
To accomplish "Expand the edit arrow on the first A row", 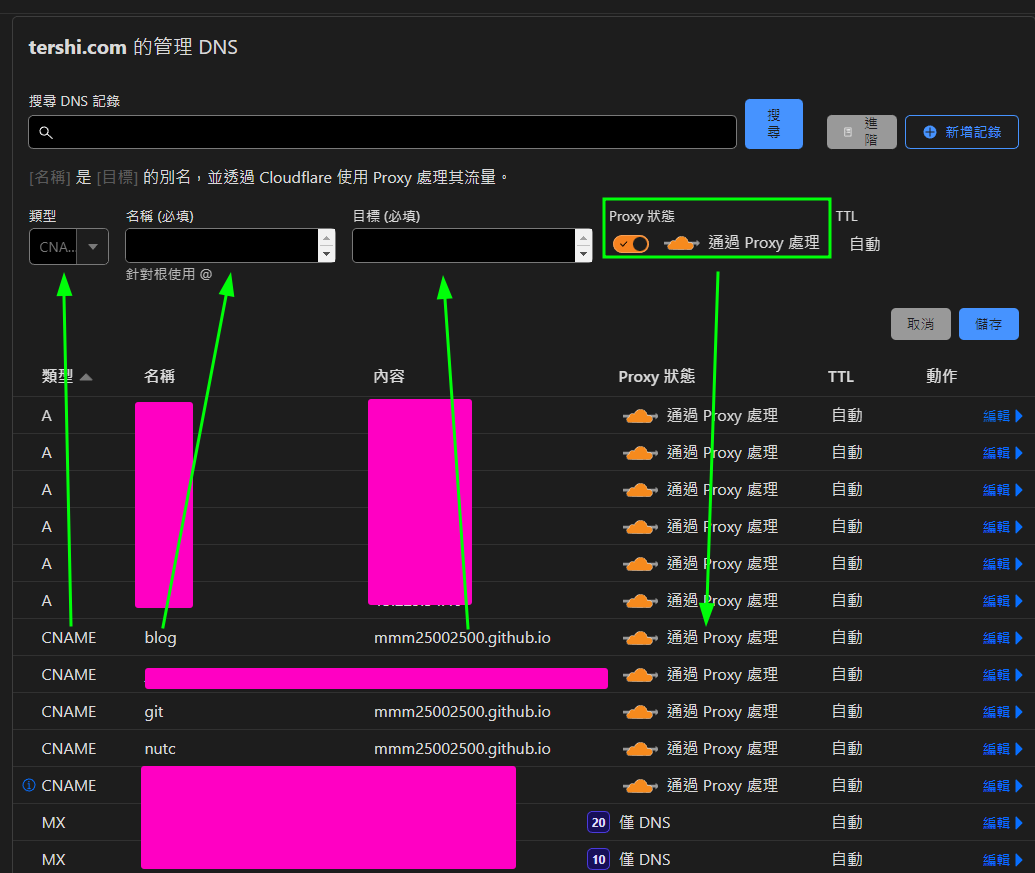I will point(1019,416).
